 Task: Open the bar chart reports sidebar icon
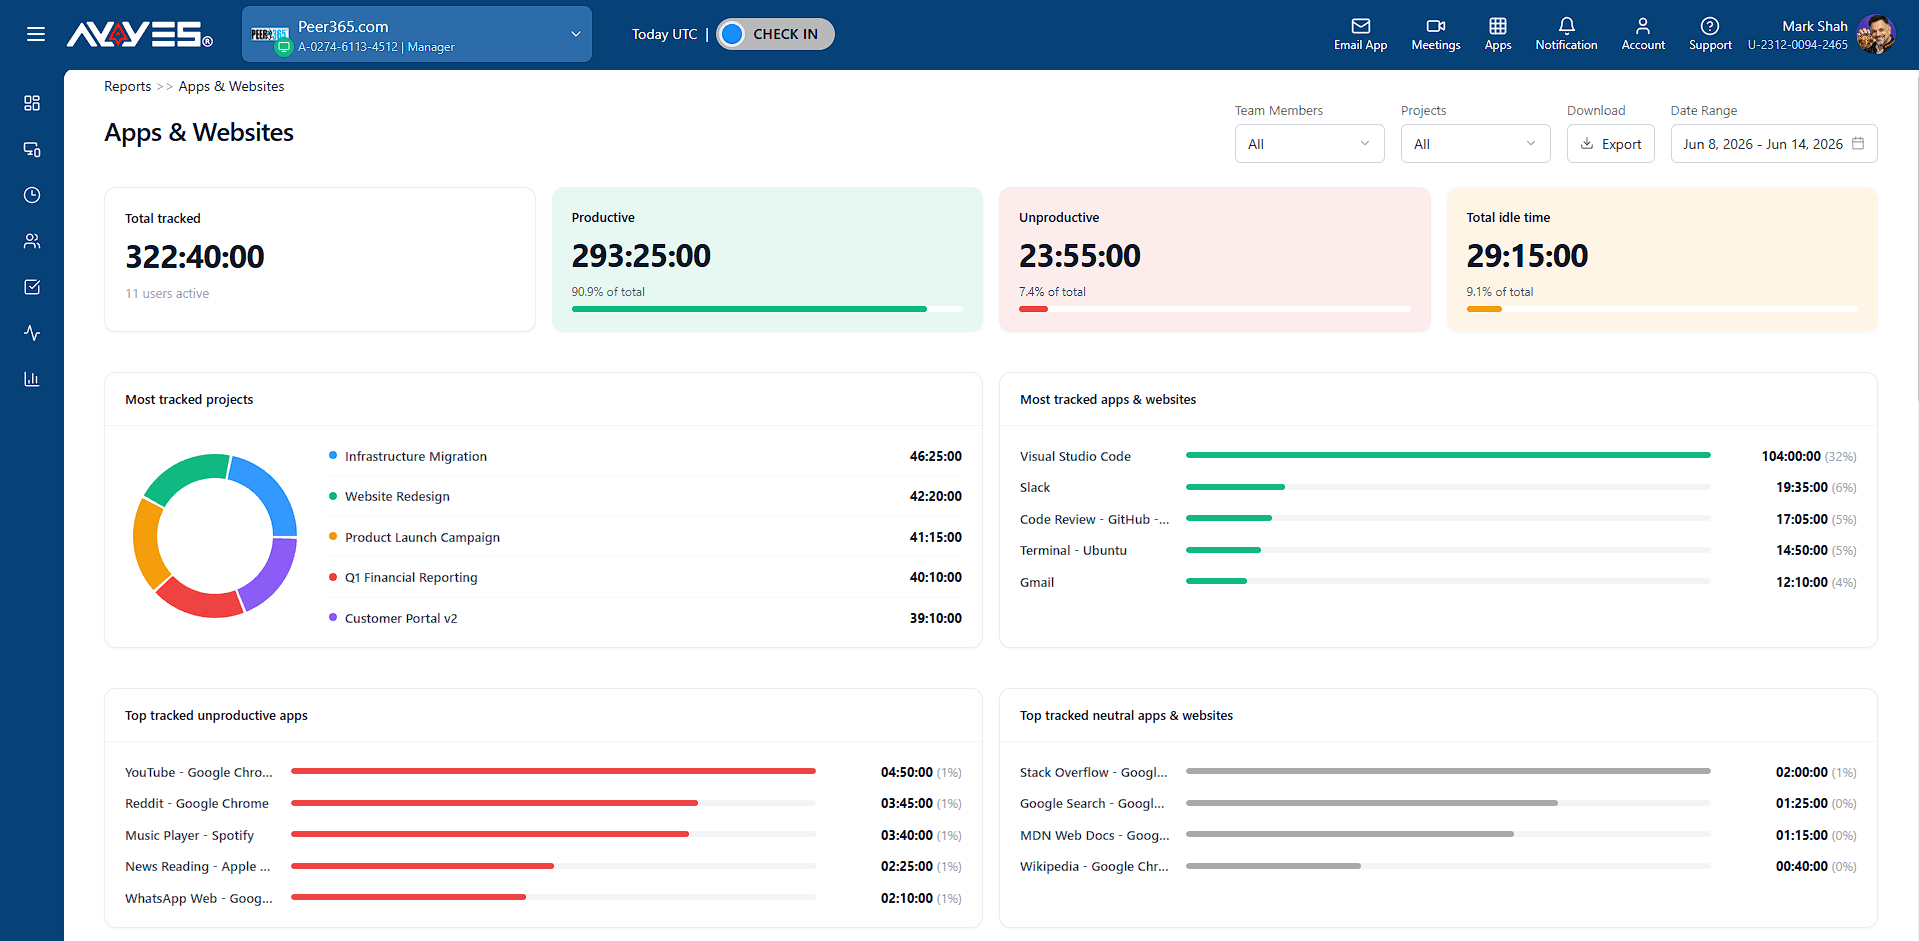point(32,379)
